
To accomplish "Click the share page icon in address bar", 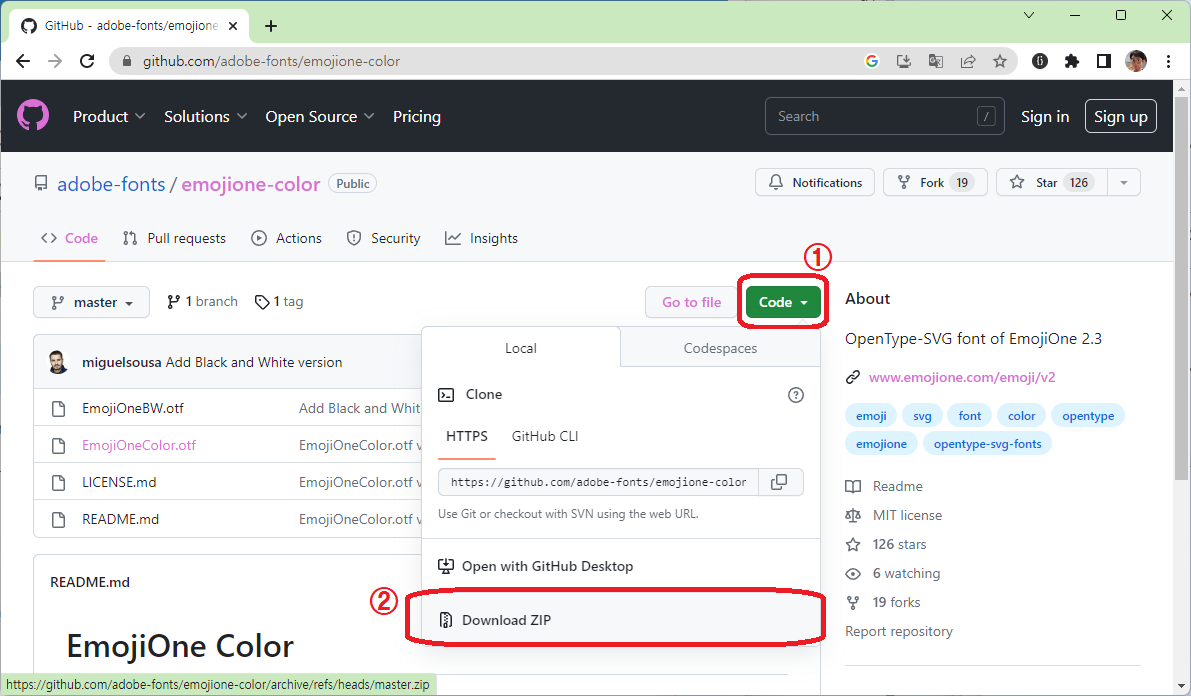I will point(968,62).
